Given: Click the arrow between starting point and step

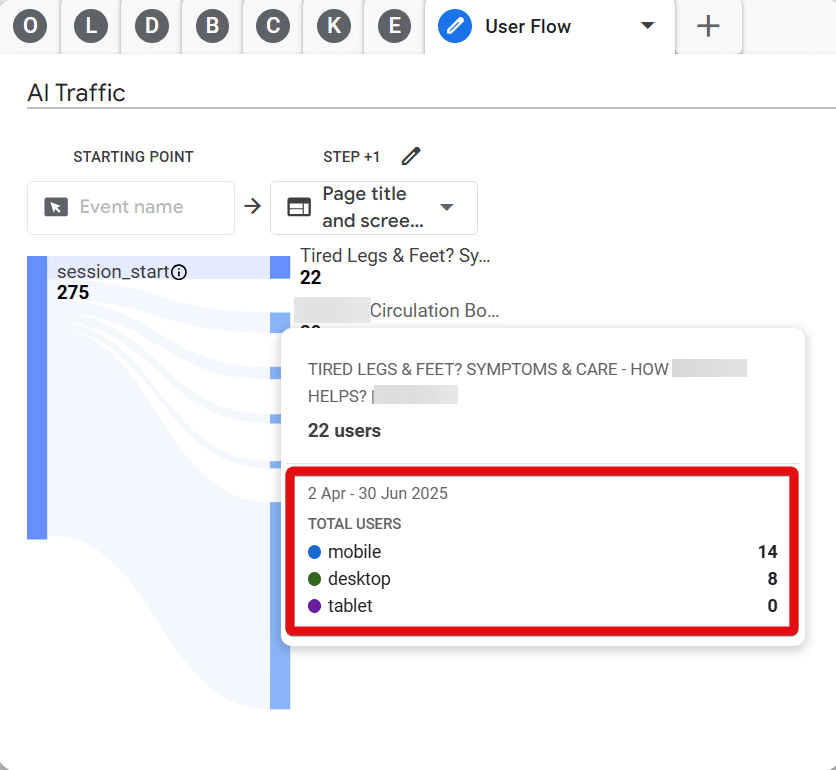Looking at the screenshot, I should (x=252, y=206).
